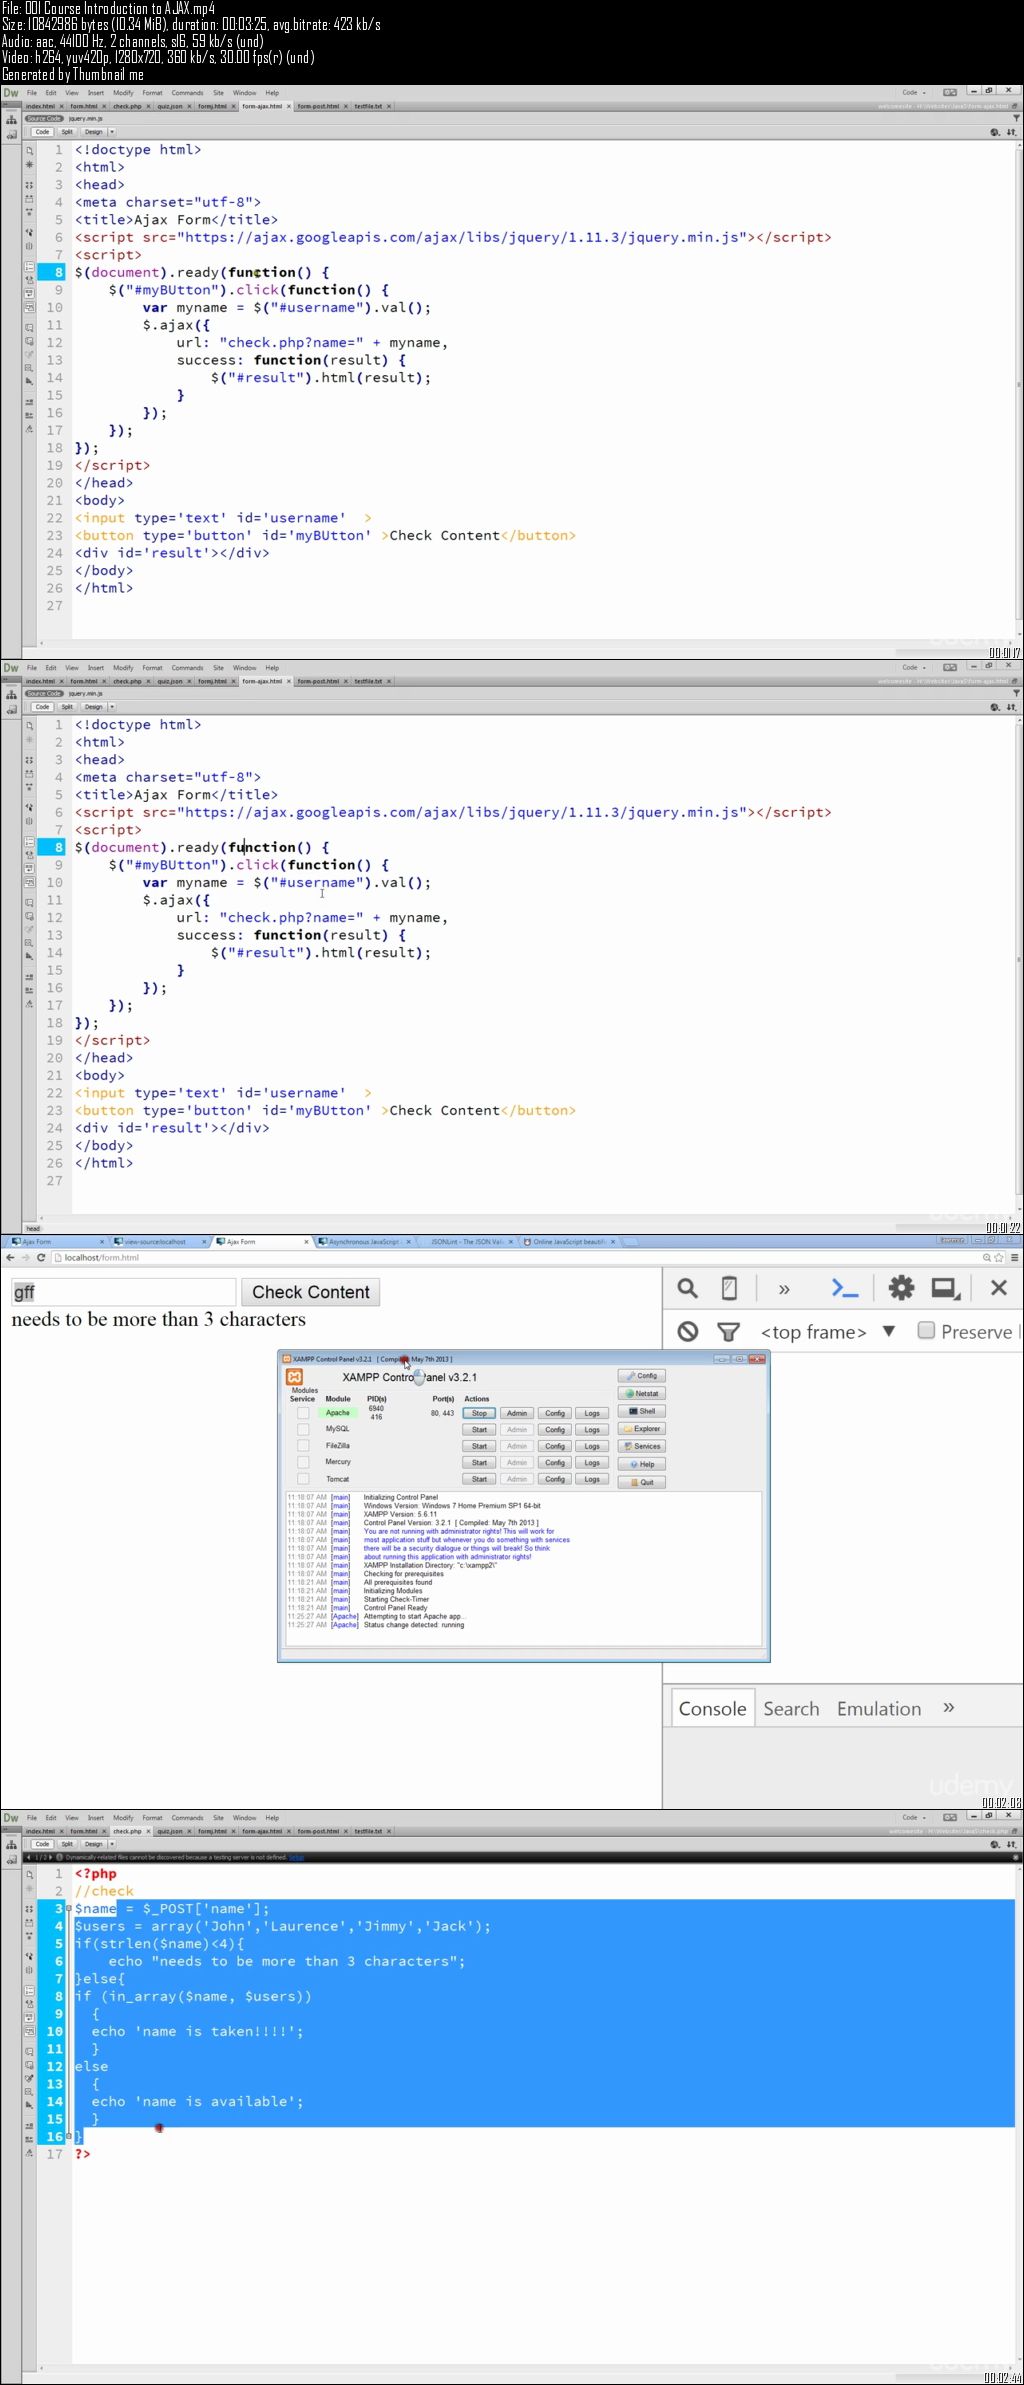Click 'needs to be more than 3 characters' result text

click(158, 1319)
